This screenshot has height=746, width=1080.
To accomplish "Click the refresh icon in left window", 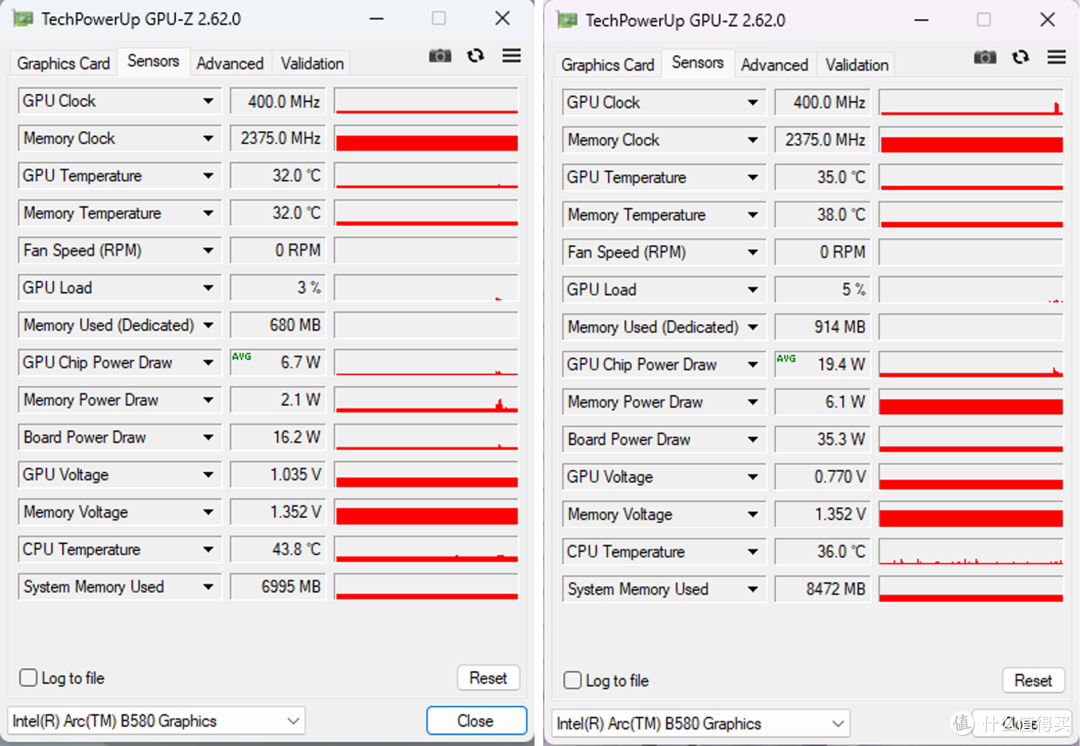I will tap(476, 56).
